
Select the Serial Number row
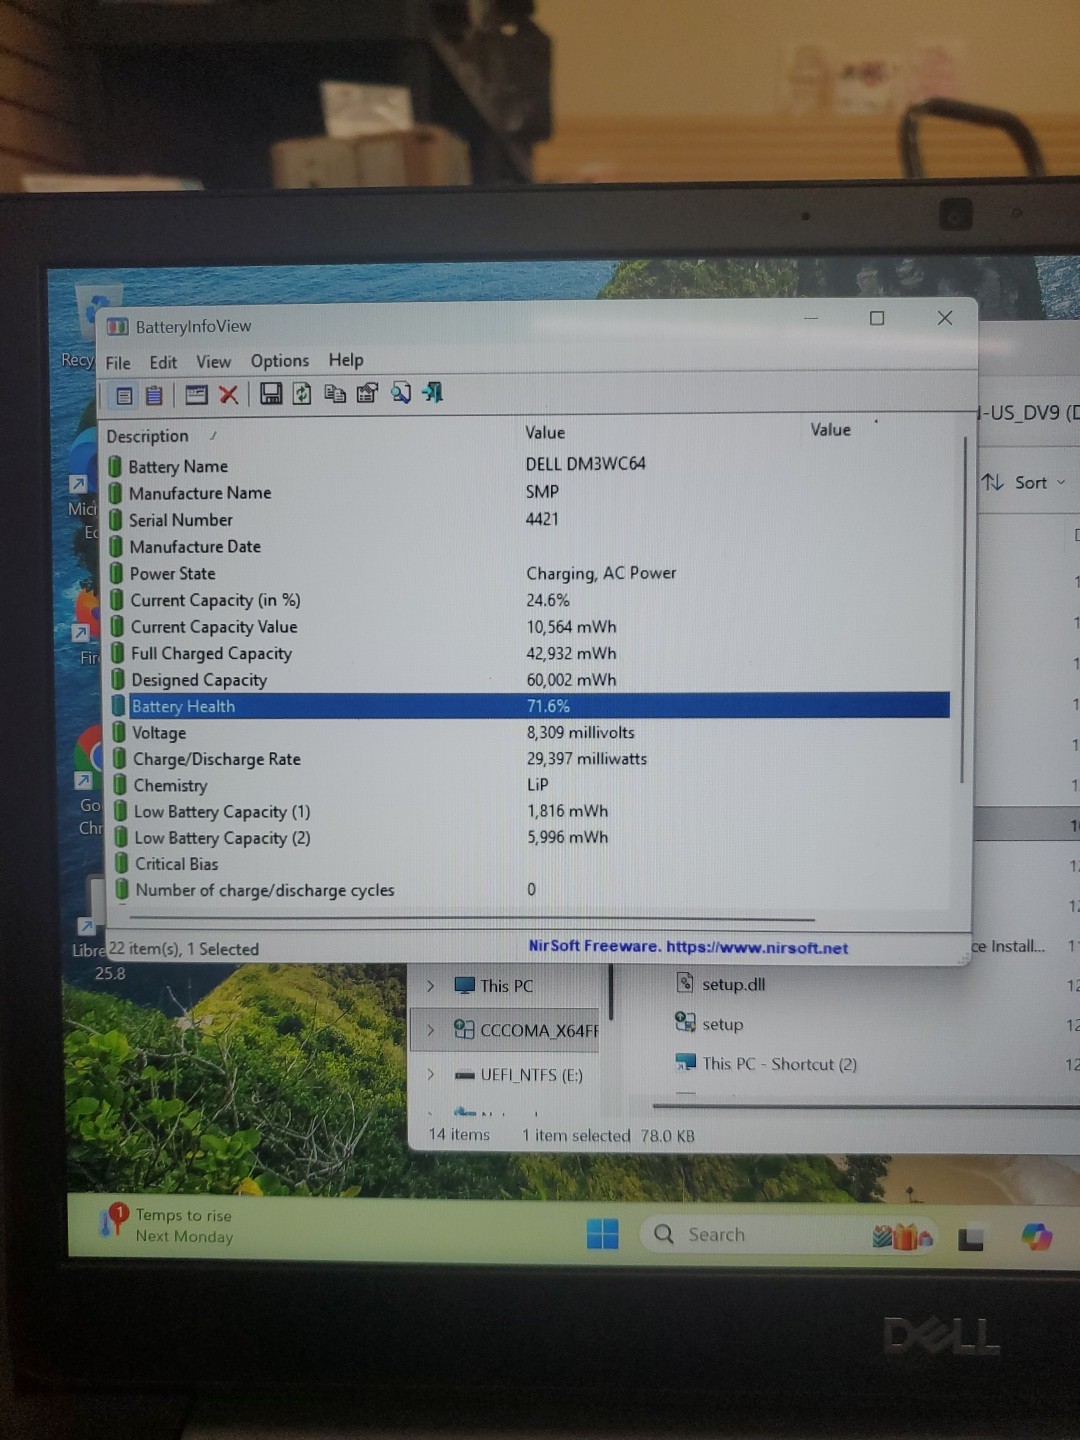529,519
